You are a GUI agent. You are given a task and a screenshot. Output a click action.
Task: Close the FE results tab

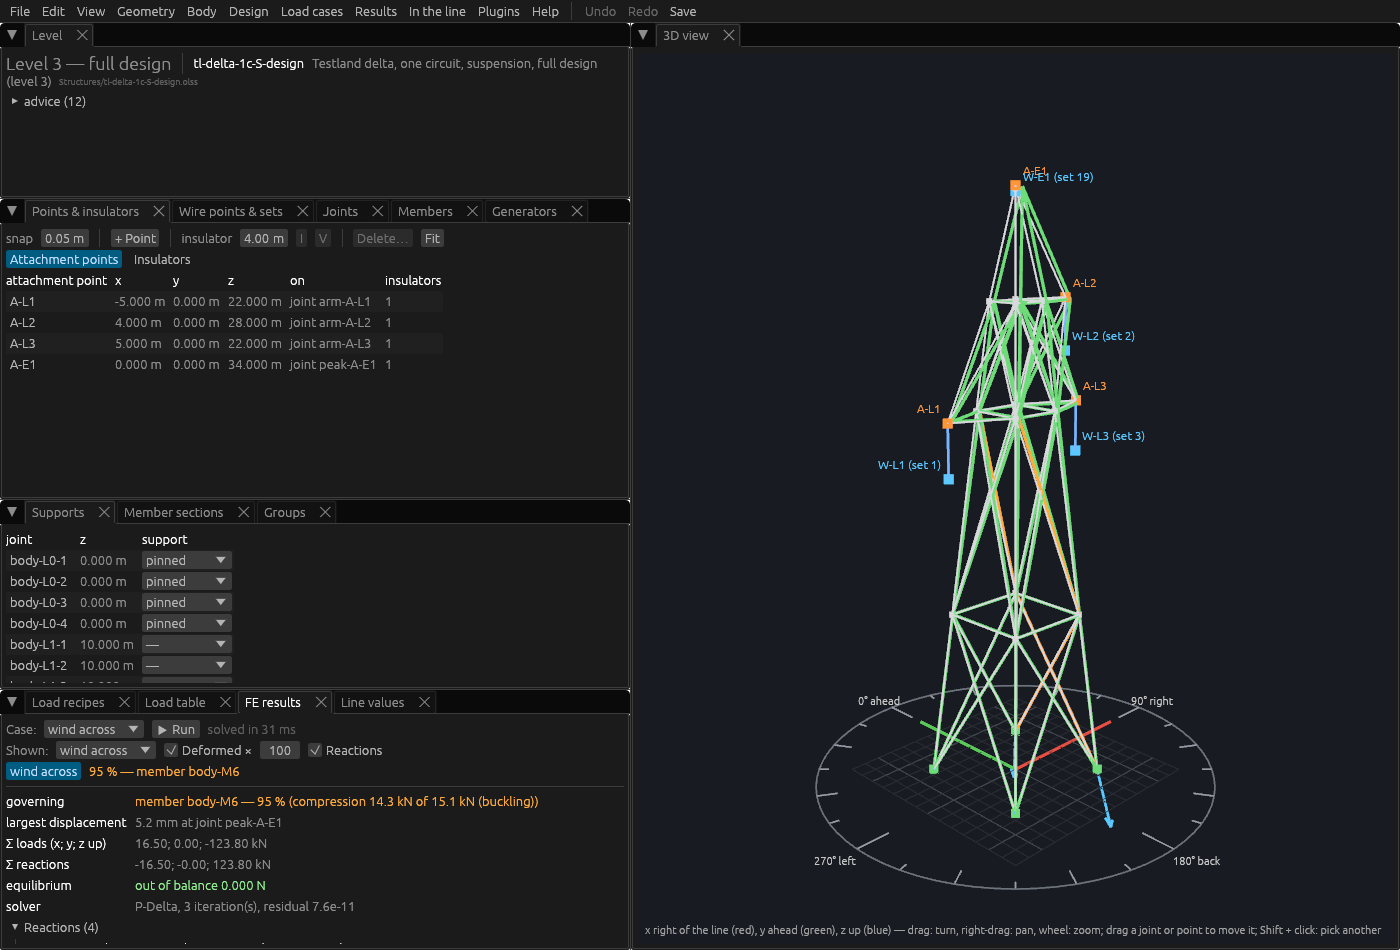point(321,702)
